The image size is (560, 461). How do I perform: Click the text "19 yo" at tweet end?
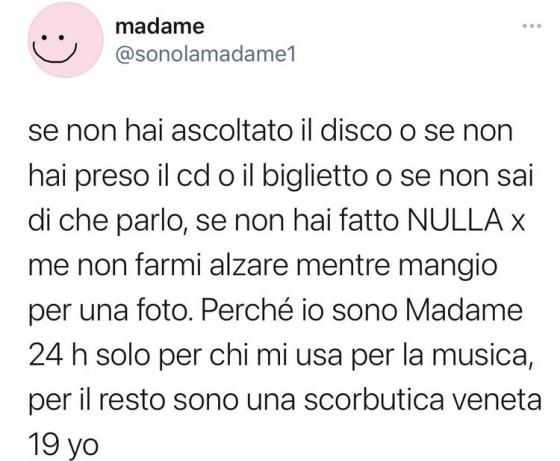coord(63,446)
